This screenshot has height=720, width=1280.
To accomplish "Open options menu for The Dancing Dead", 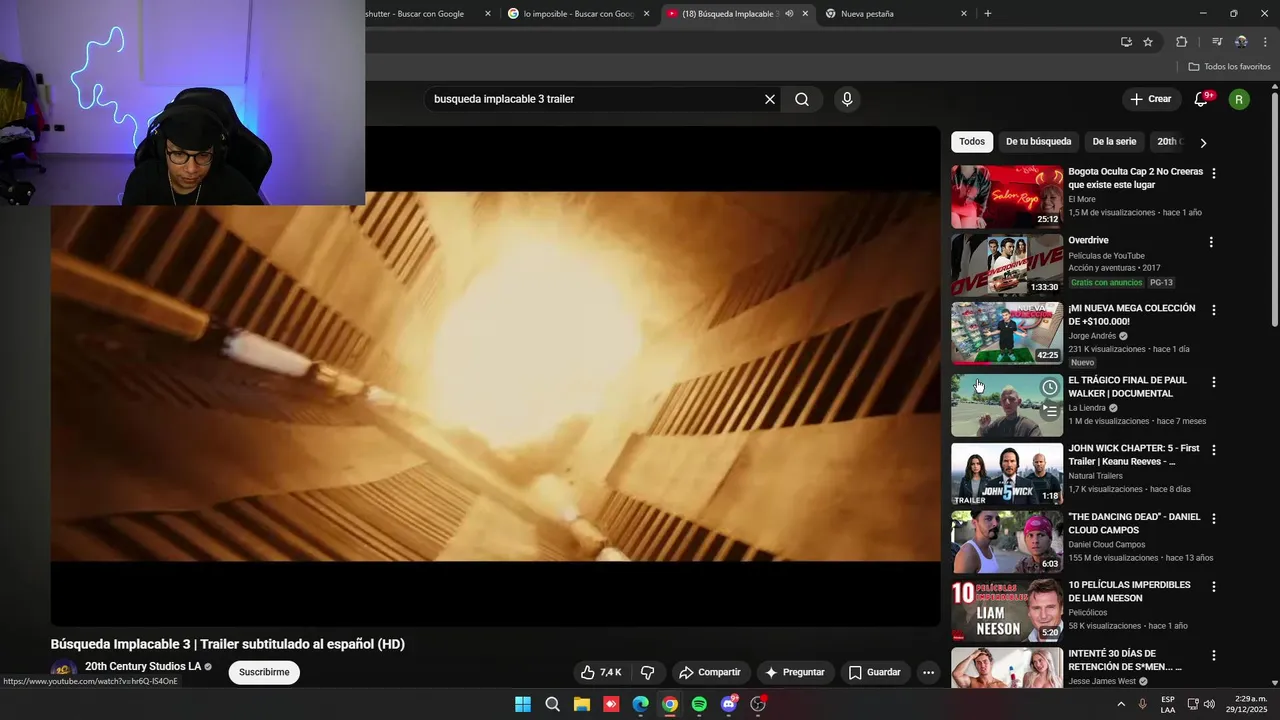I will click(x=1214, y=519).
